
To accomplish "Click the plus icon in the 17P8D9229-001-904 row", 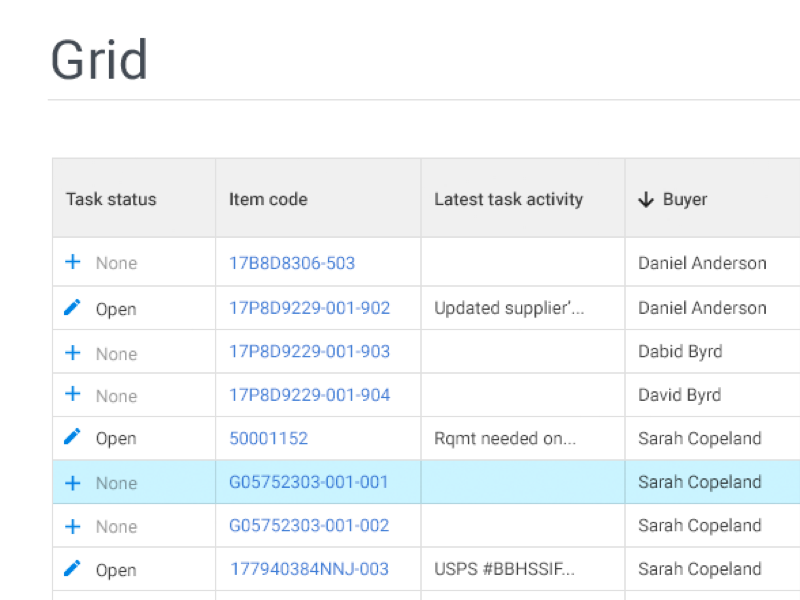I will pos(72,394).
